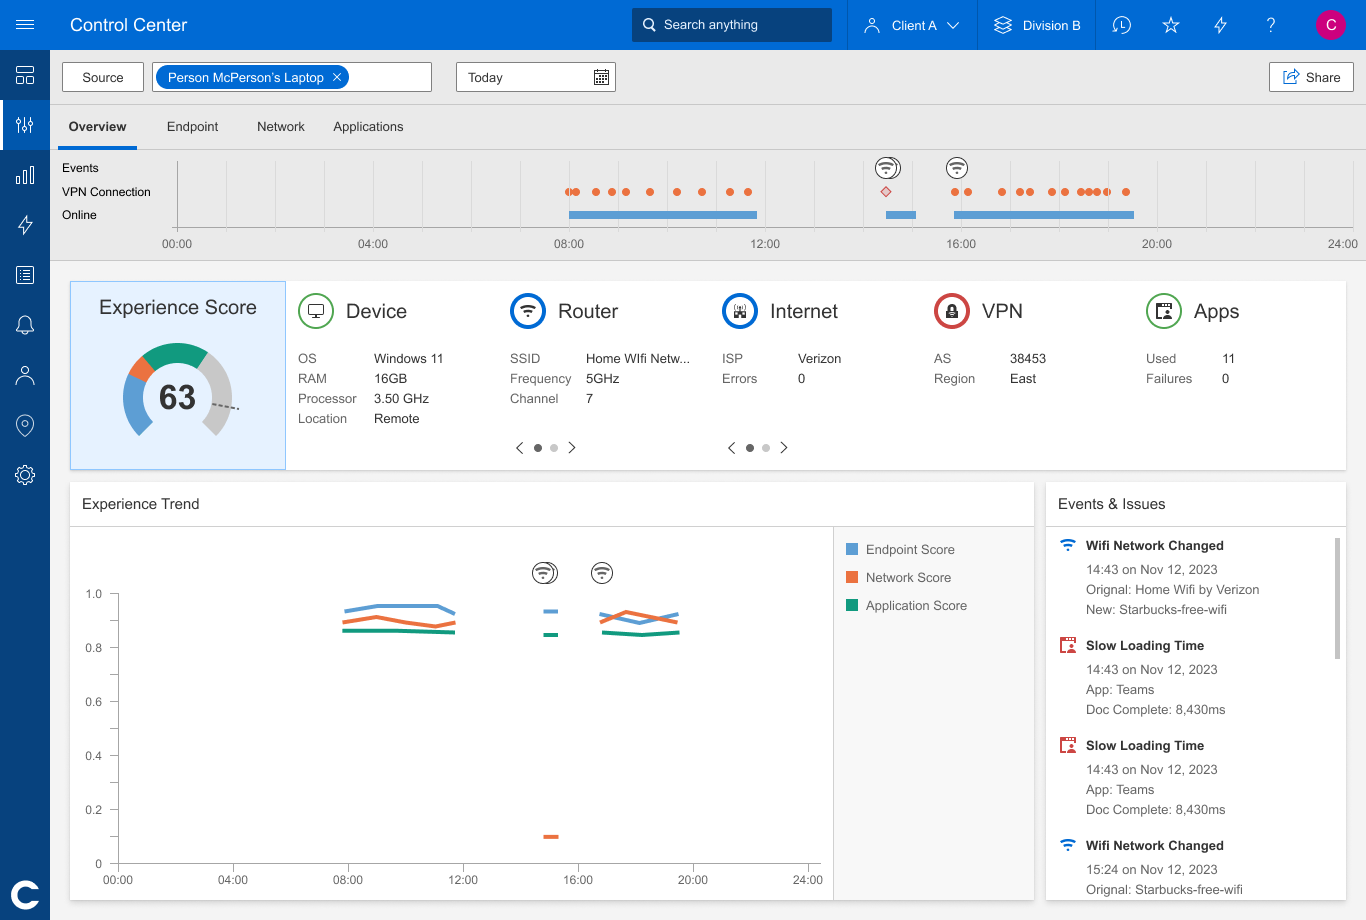Open the calendar picker next to Today
The image size is (1366, 920).
coord(599,77)
